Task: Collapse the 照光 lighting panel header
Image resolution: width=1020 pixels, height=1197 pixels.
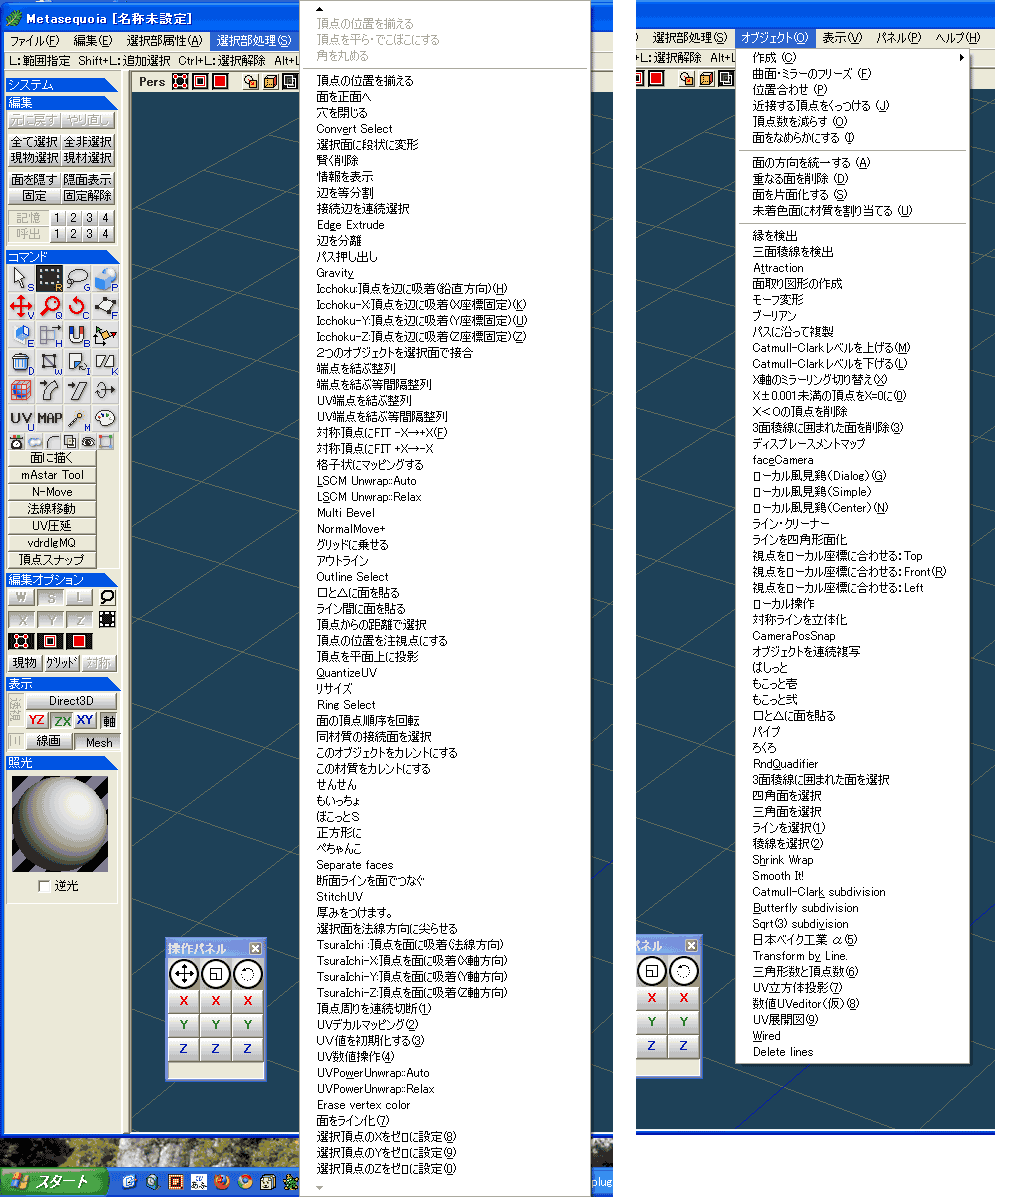Action: (x=61, y=763)
